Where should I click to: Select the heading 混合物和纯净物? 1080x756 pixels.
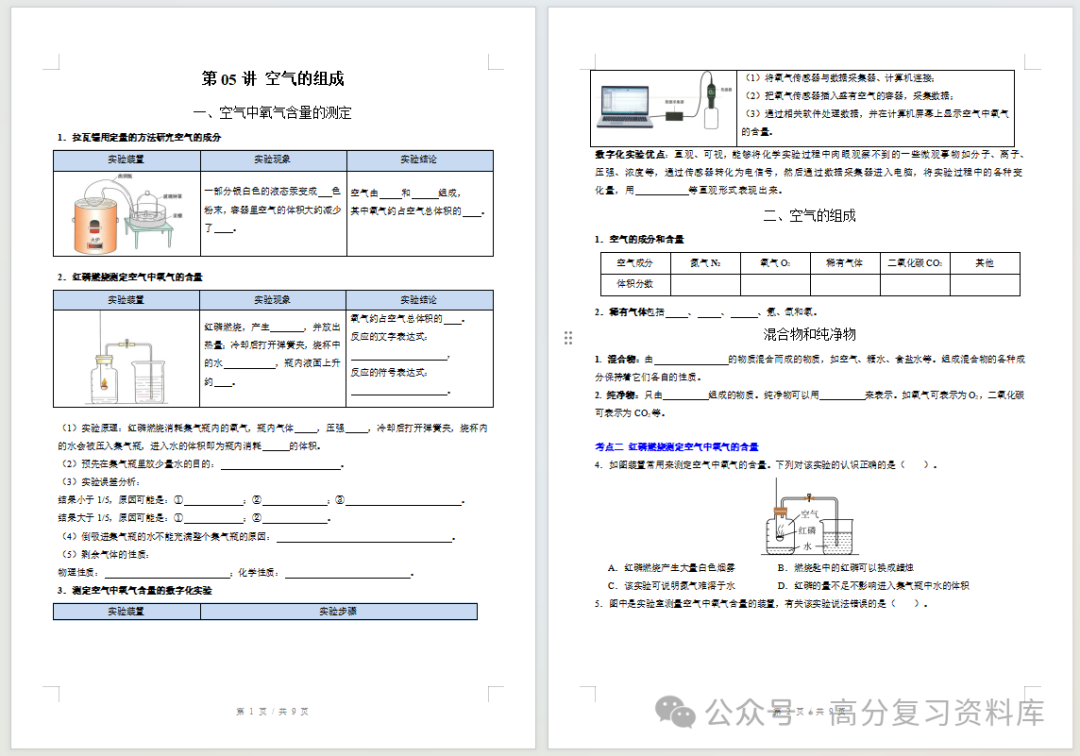809,335
